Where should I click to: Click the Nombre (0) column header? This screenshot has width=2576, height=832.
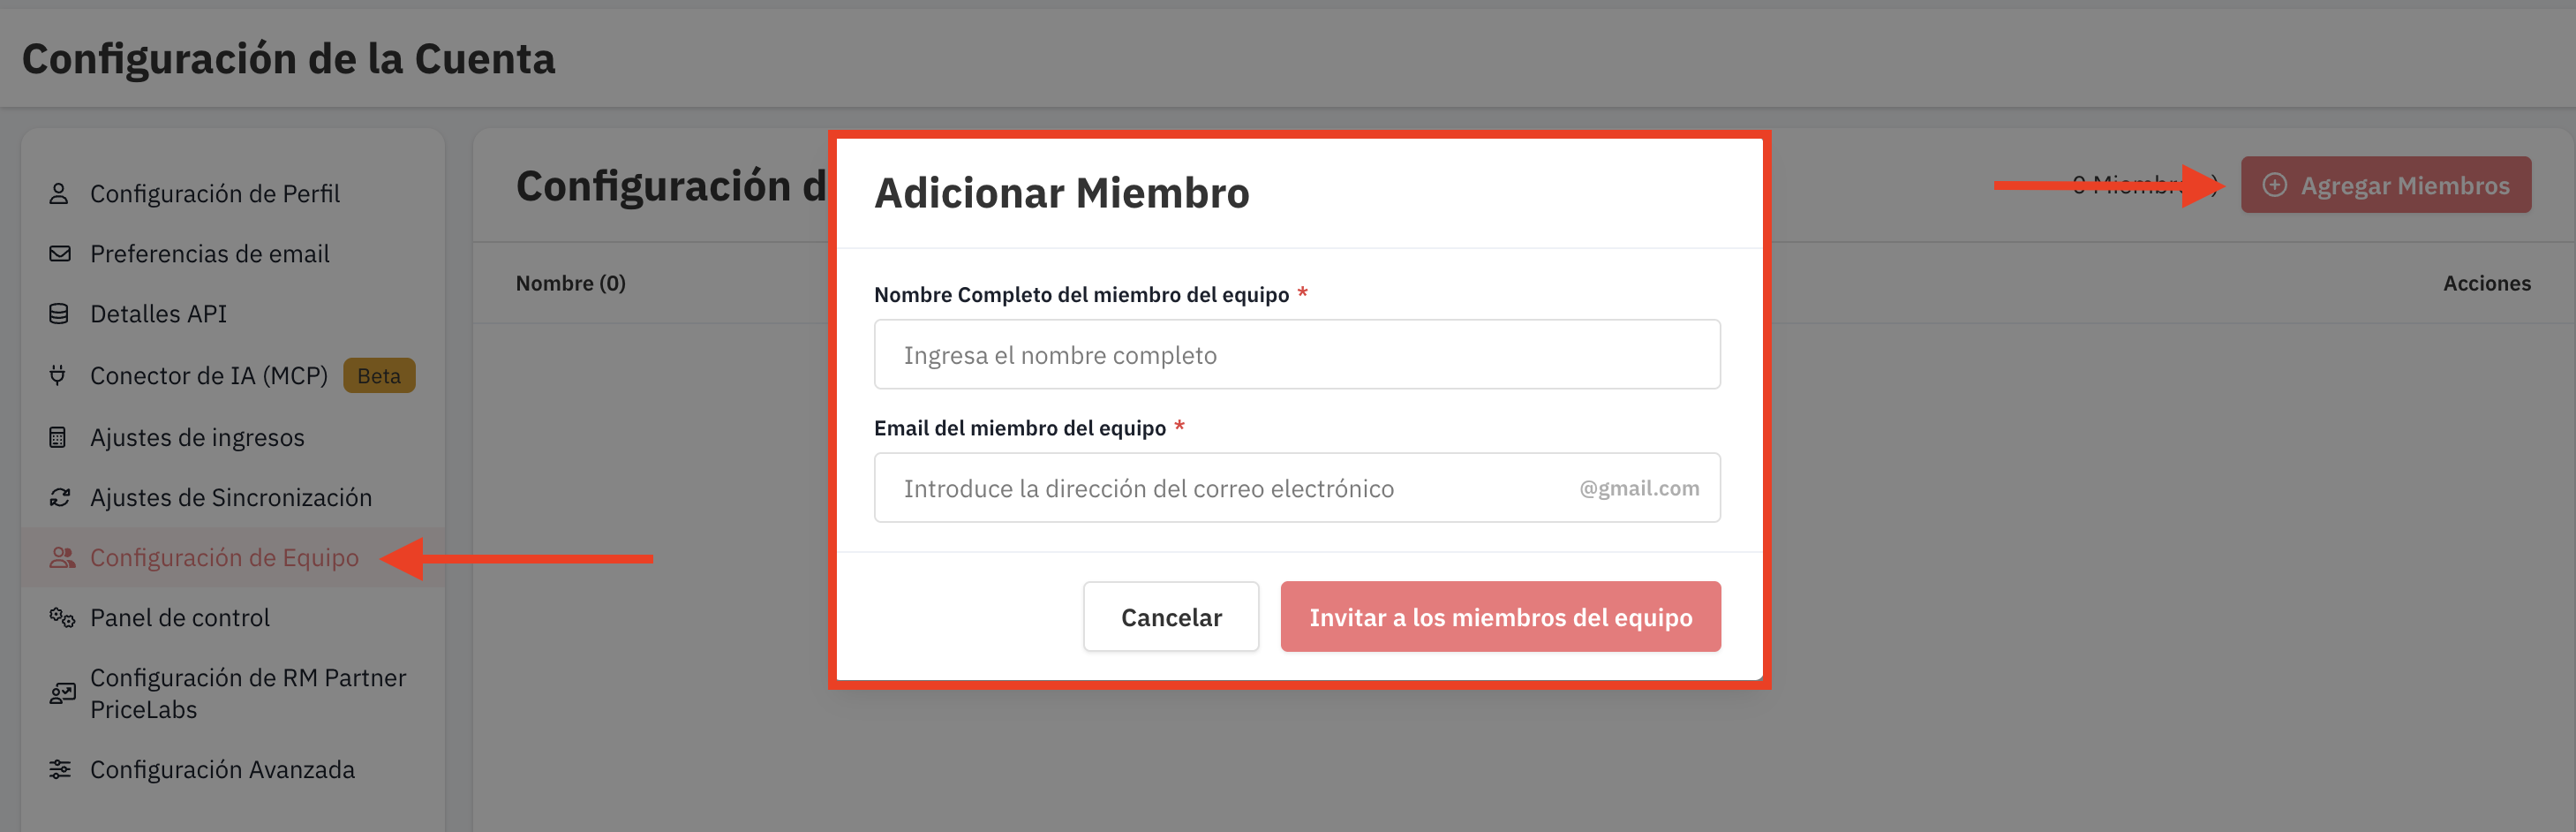click(571, 283)
